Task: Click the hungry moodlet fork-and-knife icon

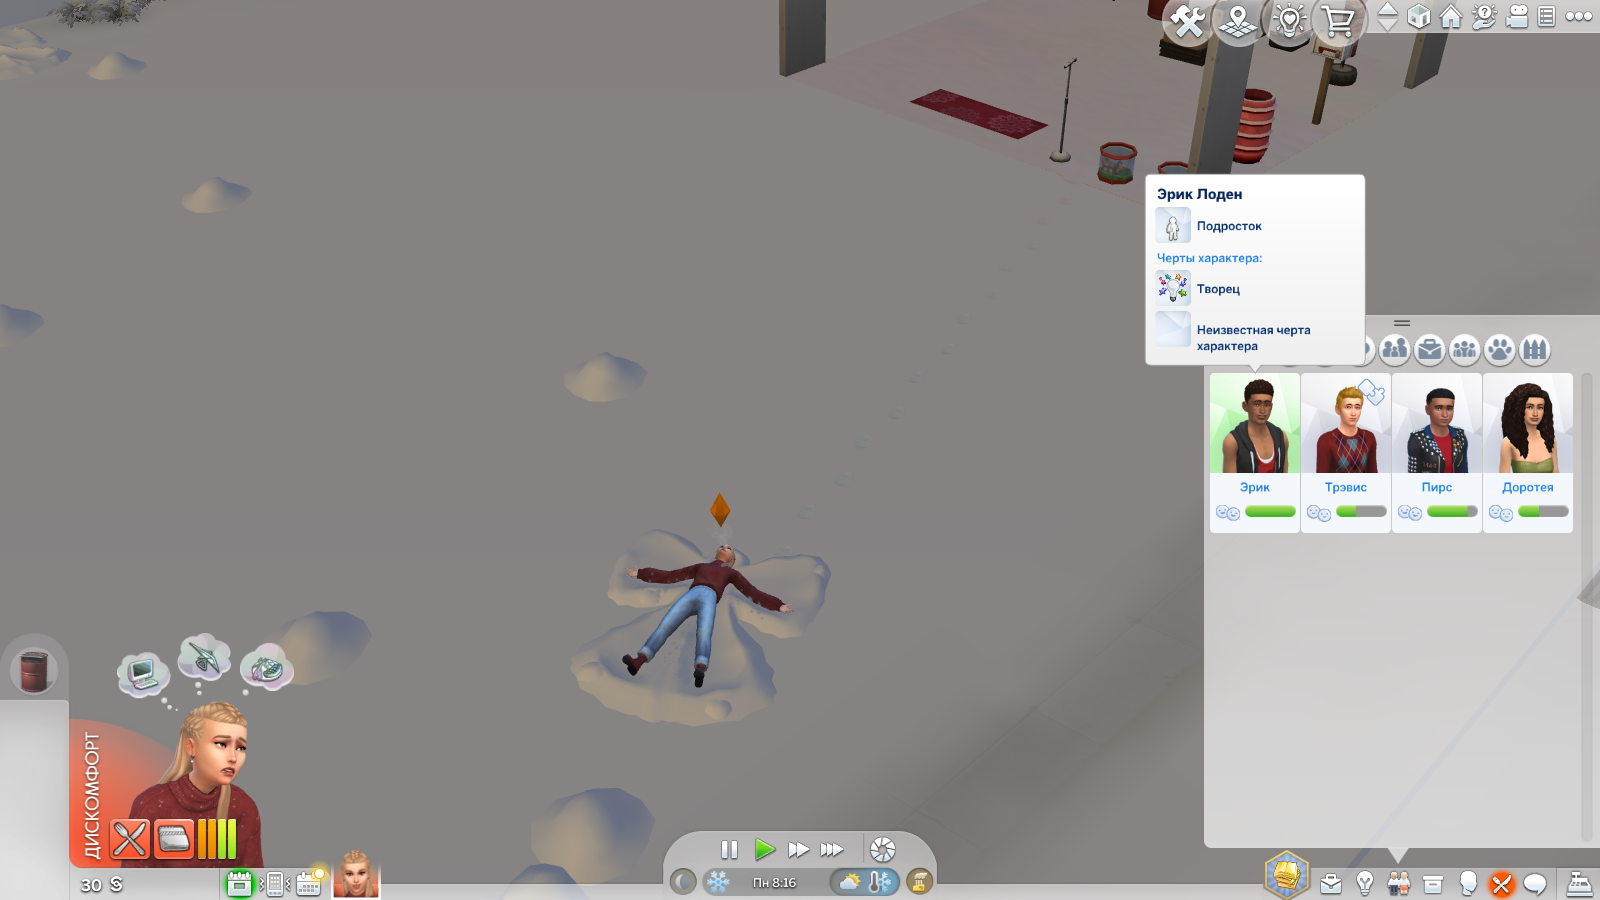Action: [x=129, y=839]
